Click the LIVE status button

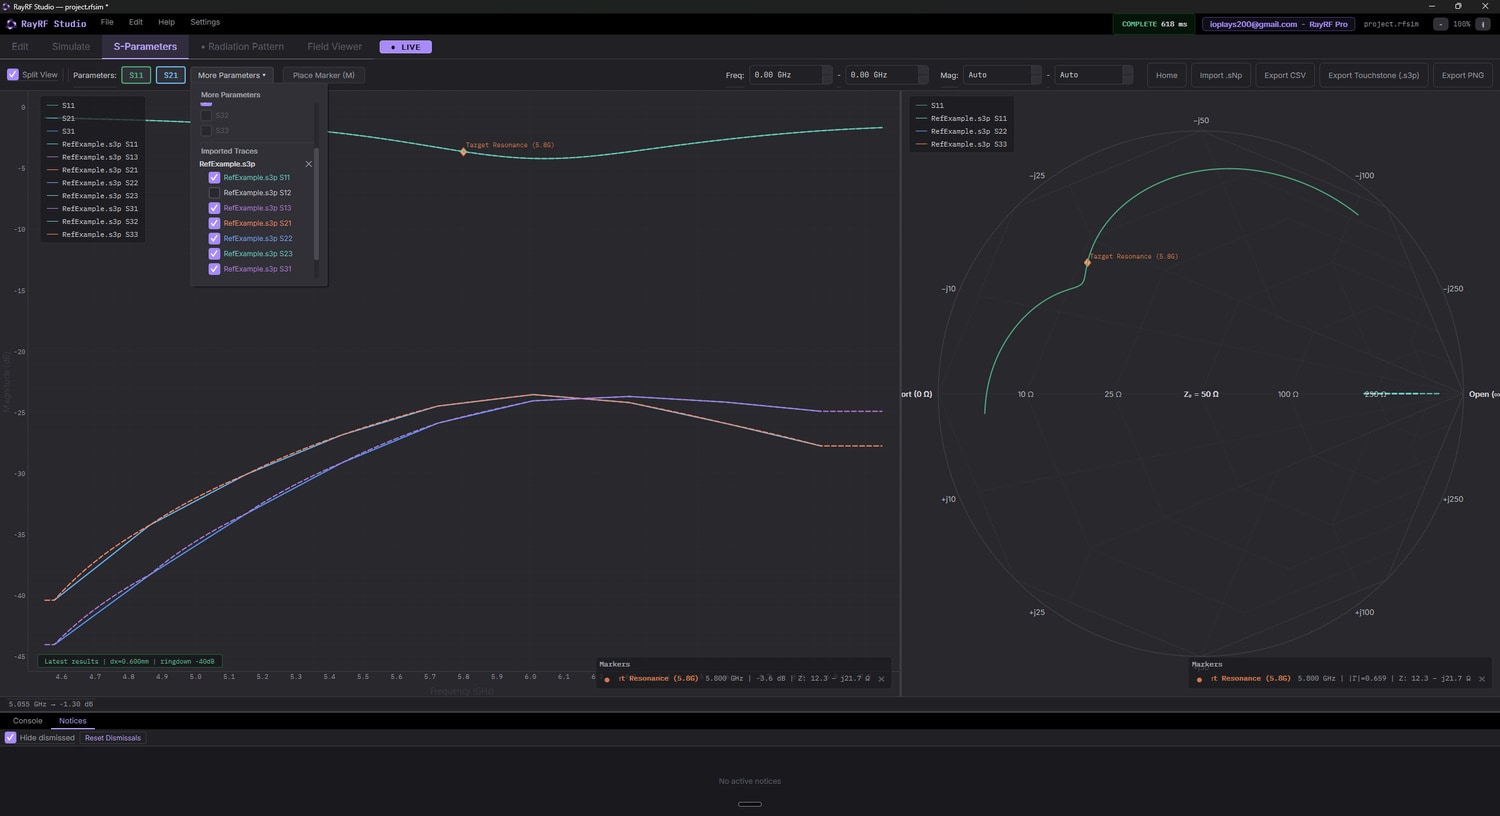[406, 47]
